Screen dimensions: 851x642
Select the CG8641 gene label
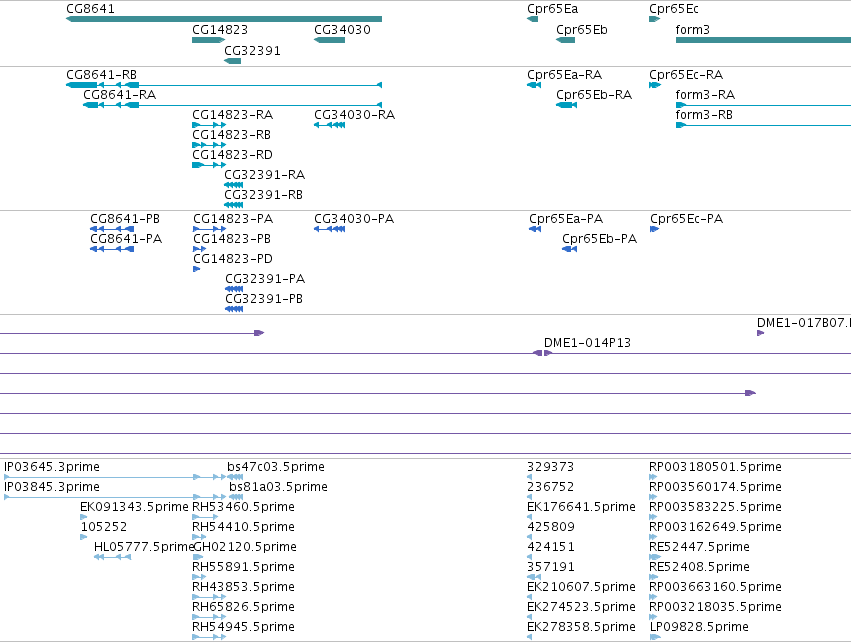pyautogui.click(x=90, y=9)
